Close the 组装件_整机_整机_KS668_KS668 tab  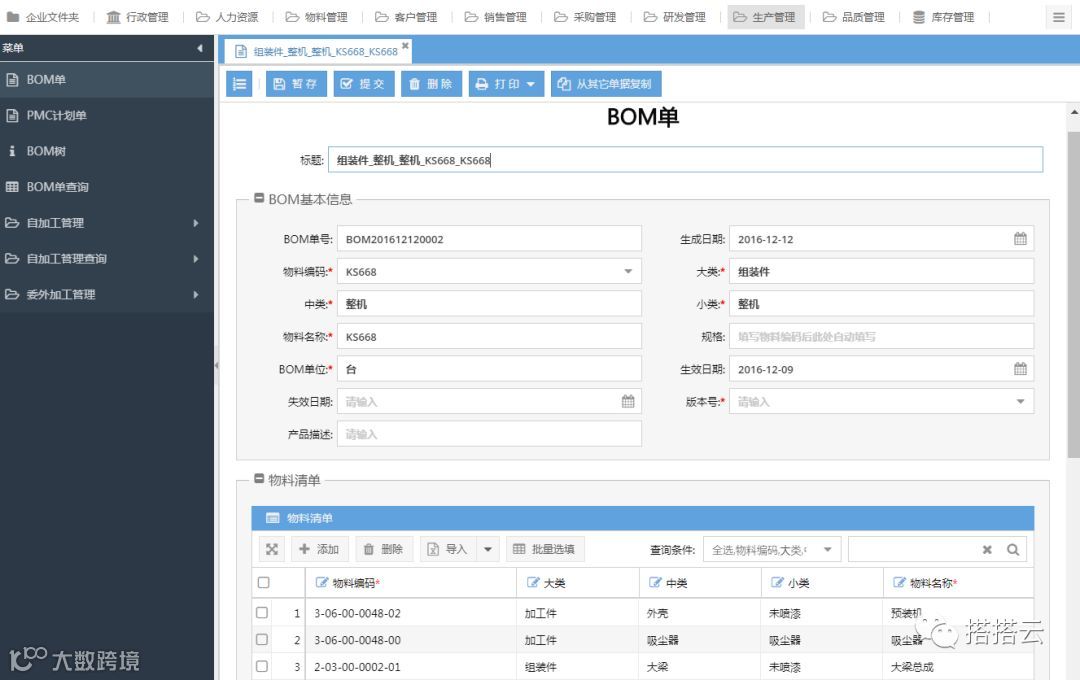[405, 45]
